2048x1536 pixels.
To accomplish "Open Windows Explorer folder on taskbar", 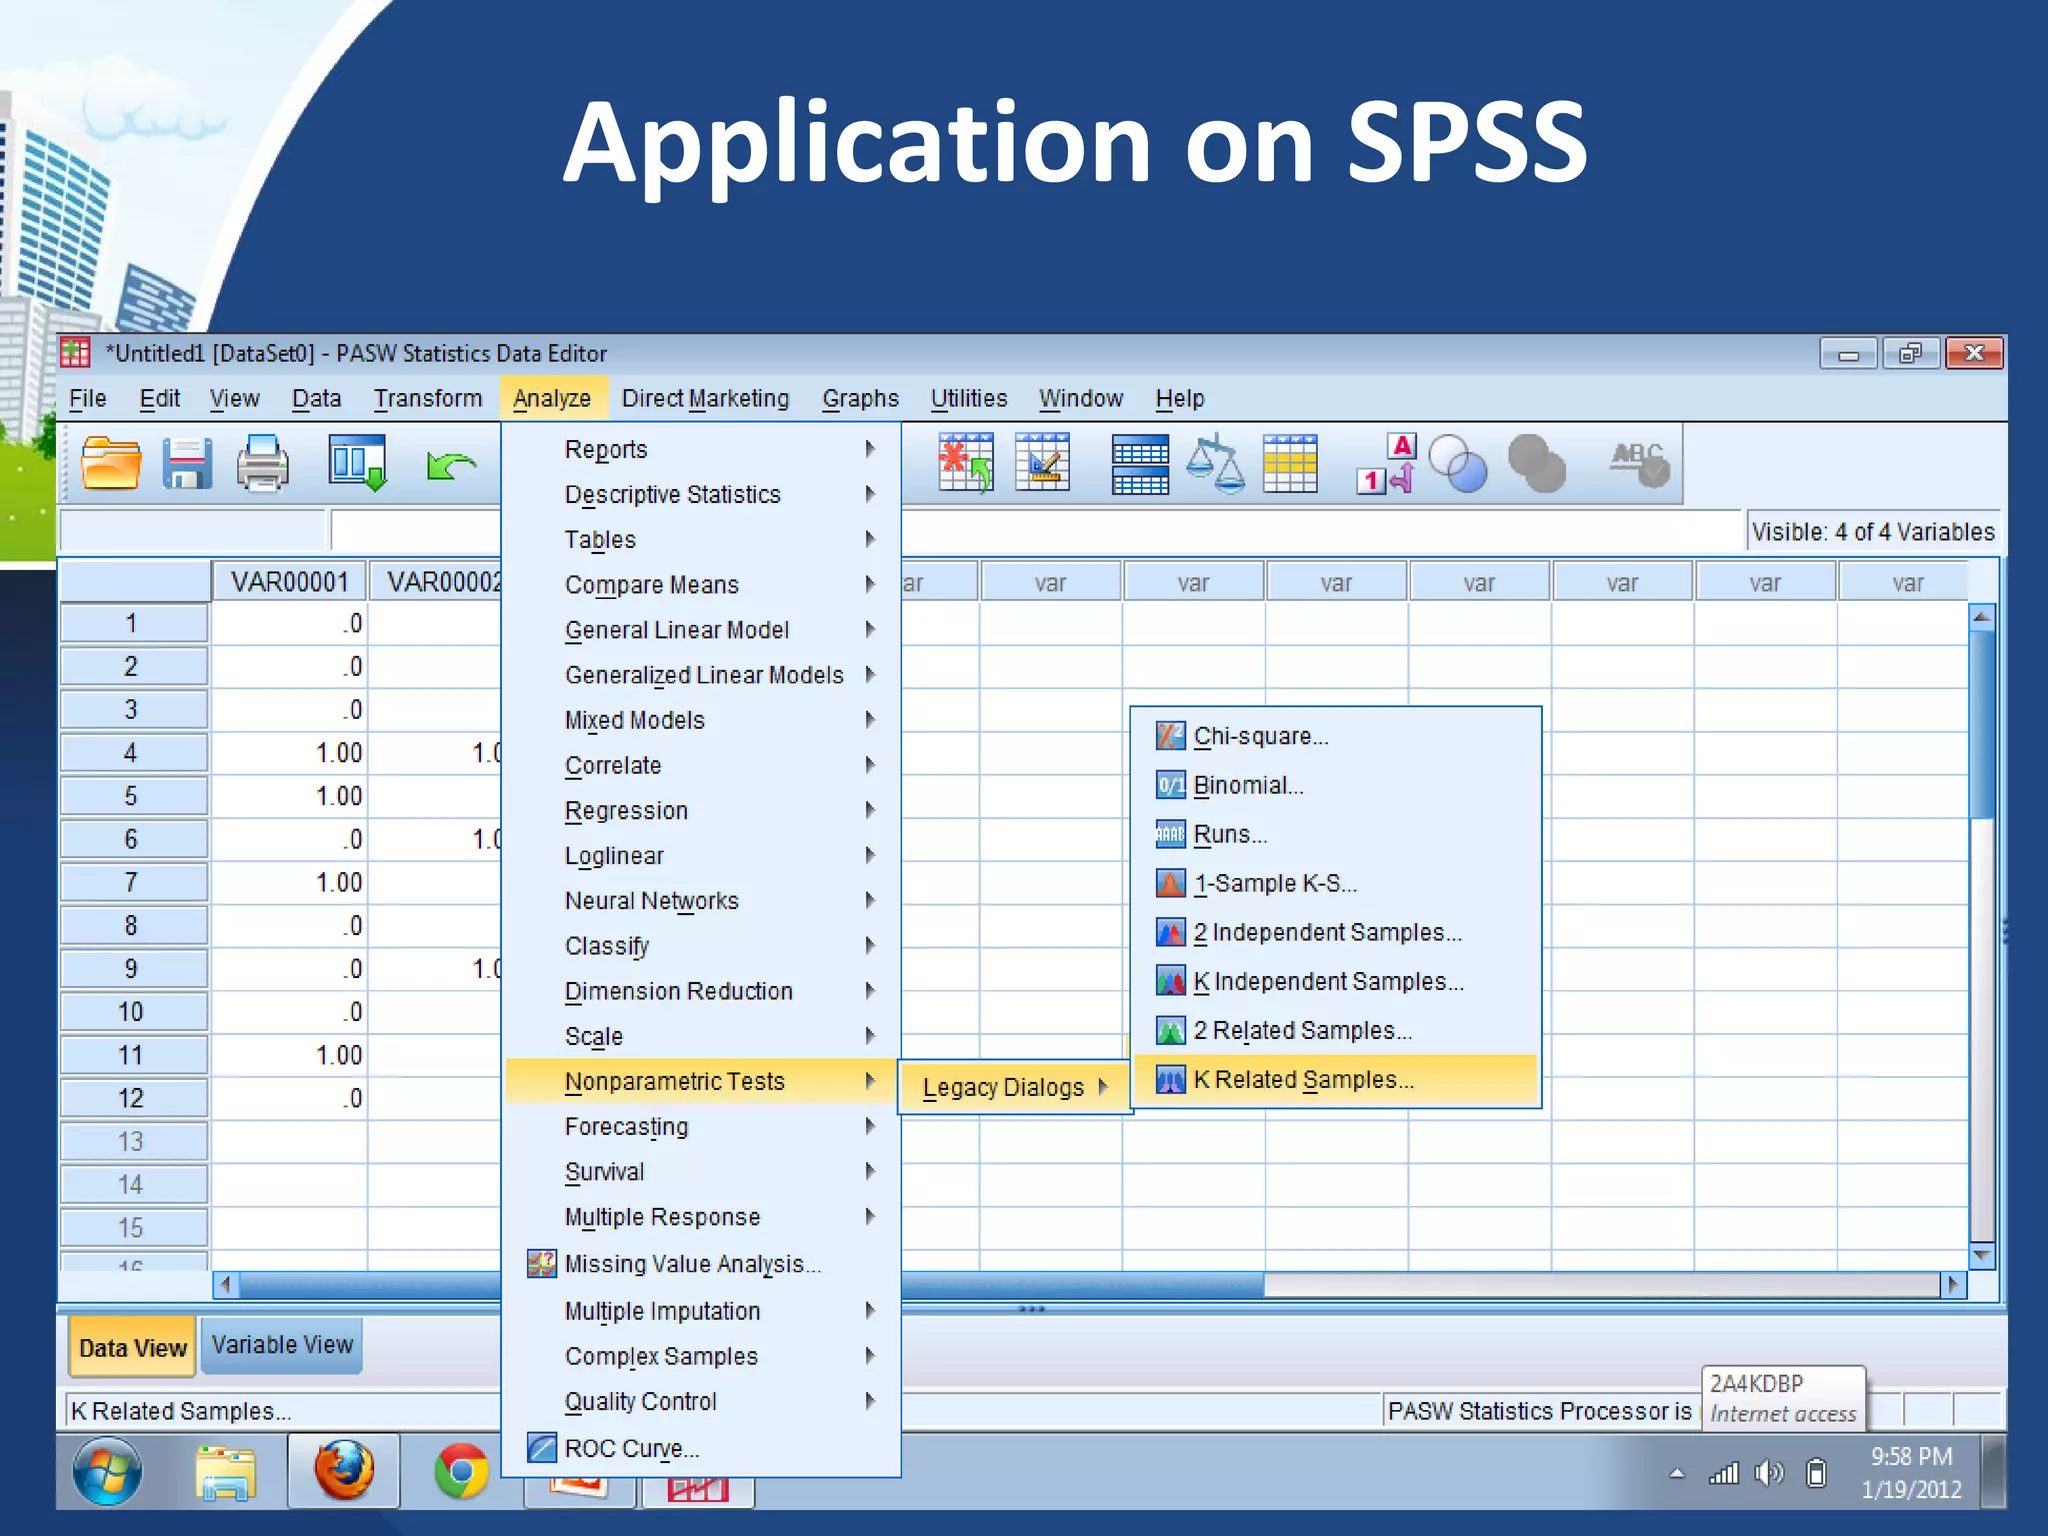I will [226, 1473].
